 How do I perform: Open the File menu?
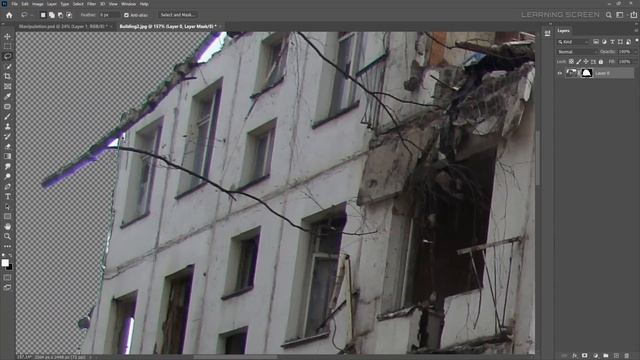click(15, 4)
